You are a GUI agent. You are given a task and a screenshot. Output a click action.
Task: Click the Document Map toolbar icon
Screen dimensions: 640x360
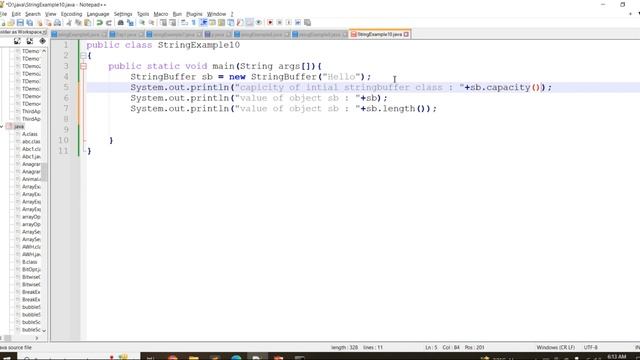(x=221, y=23)
